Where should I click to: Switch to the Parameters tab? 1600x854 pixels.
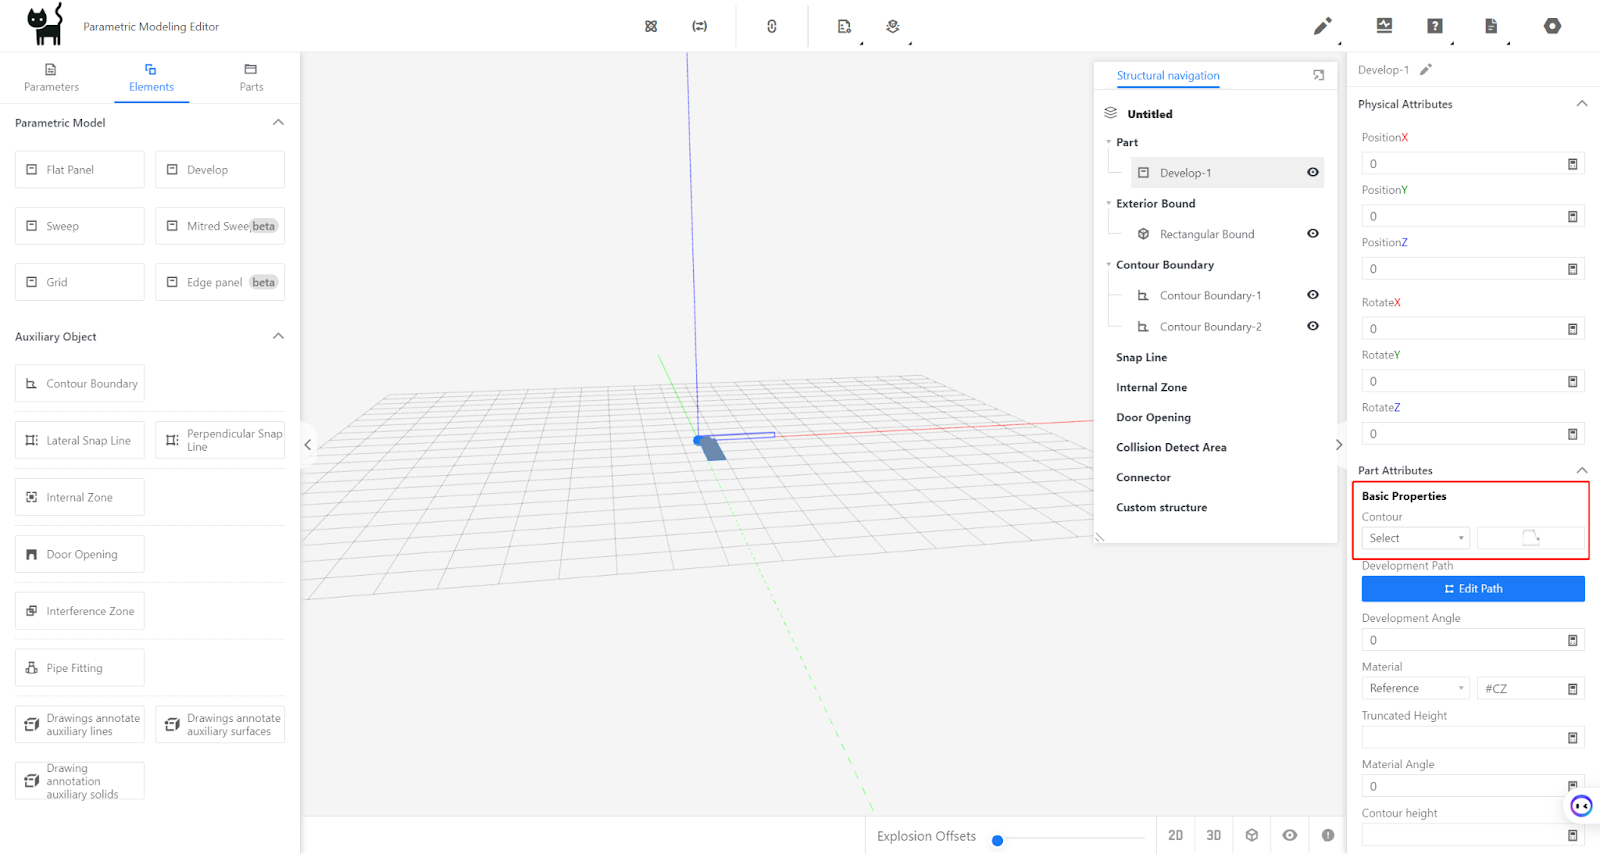click(x=51, y=78)
